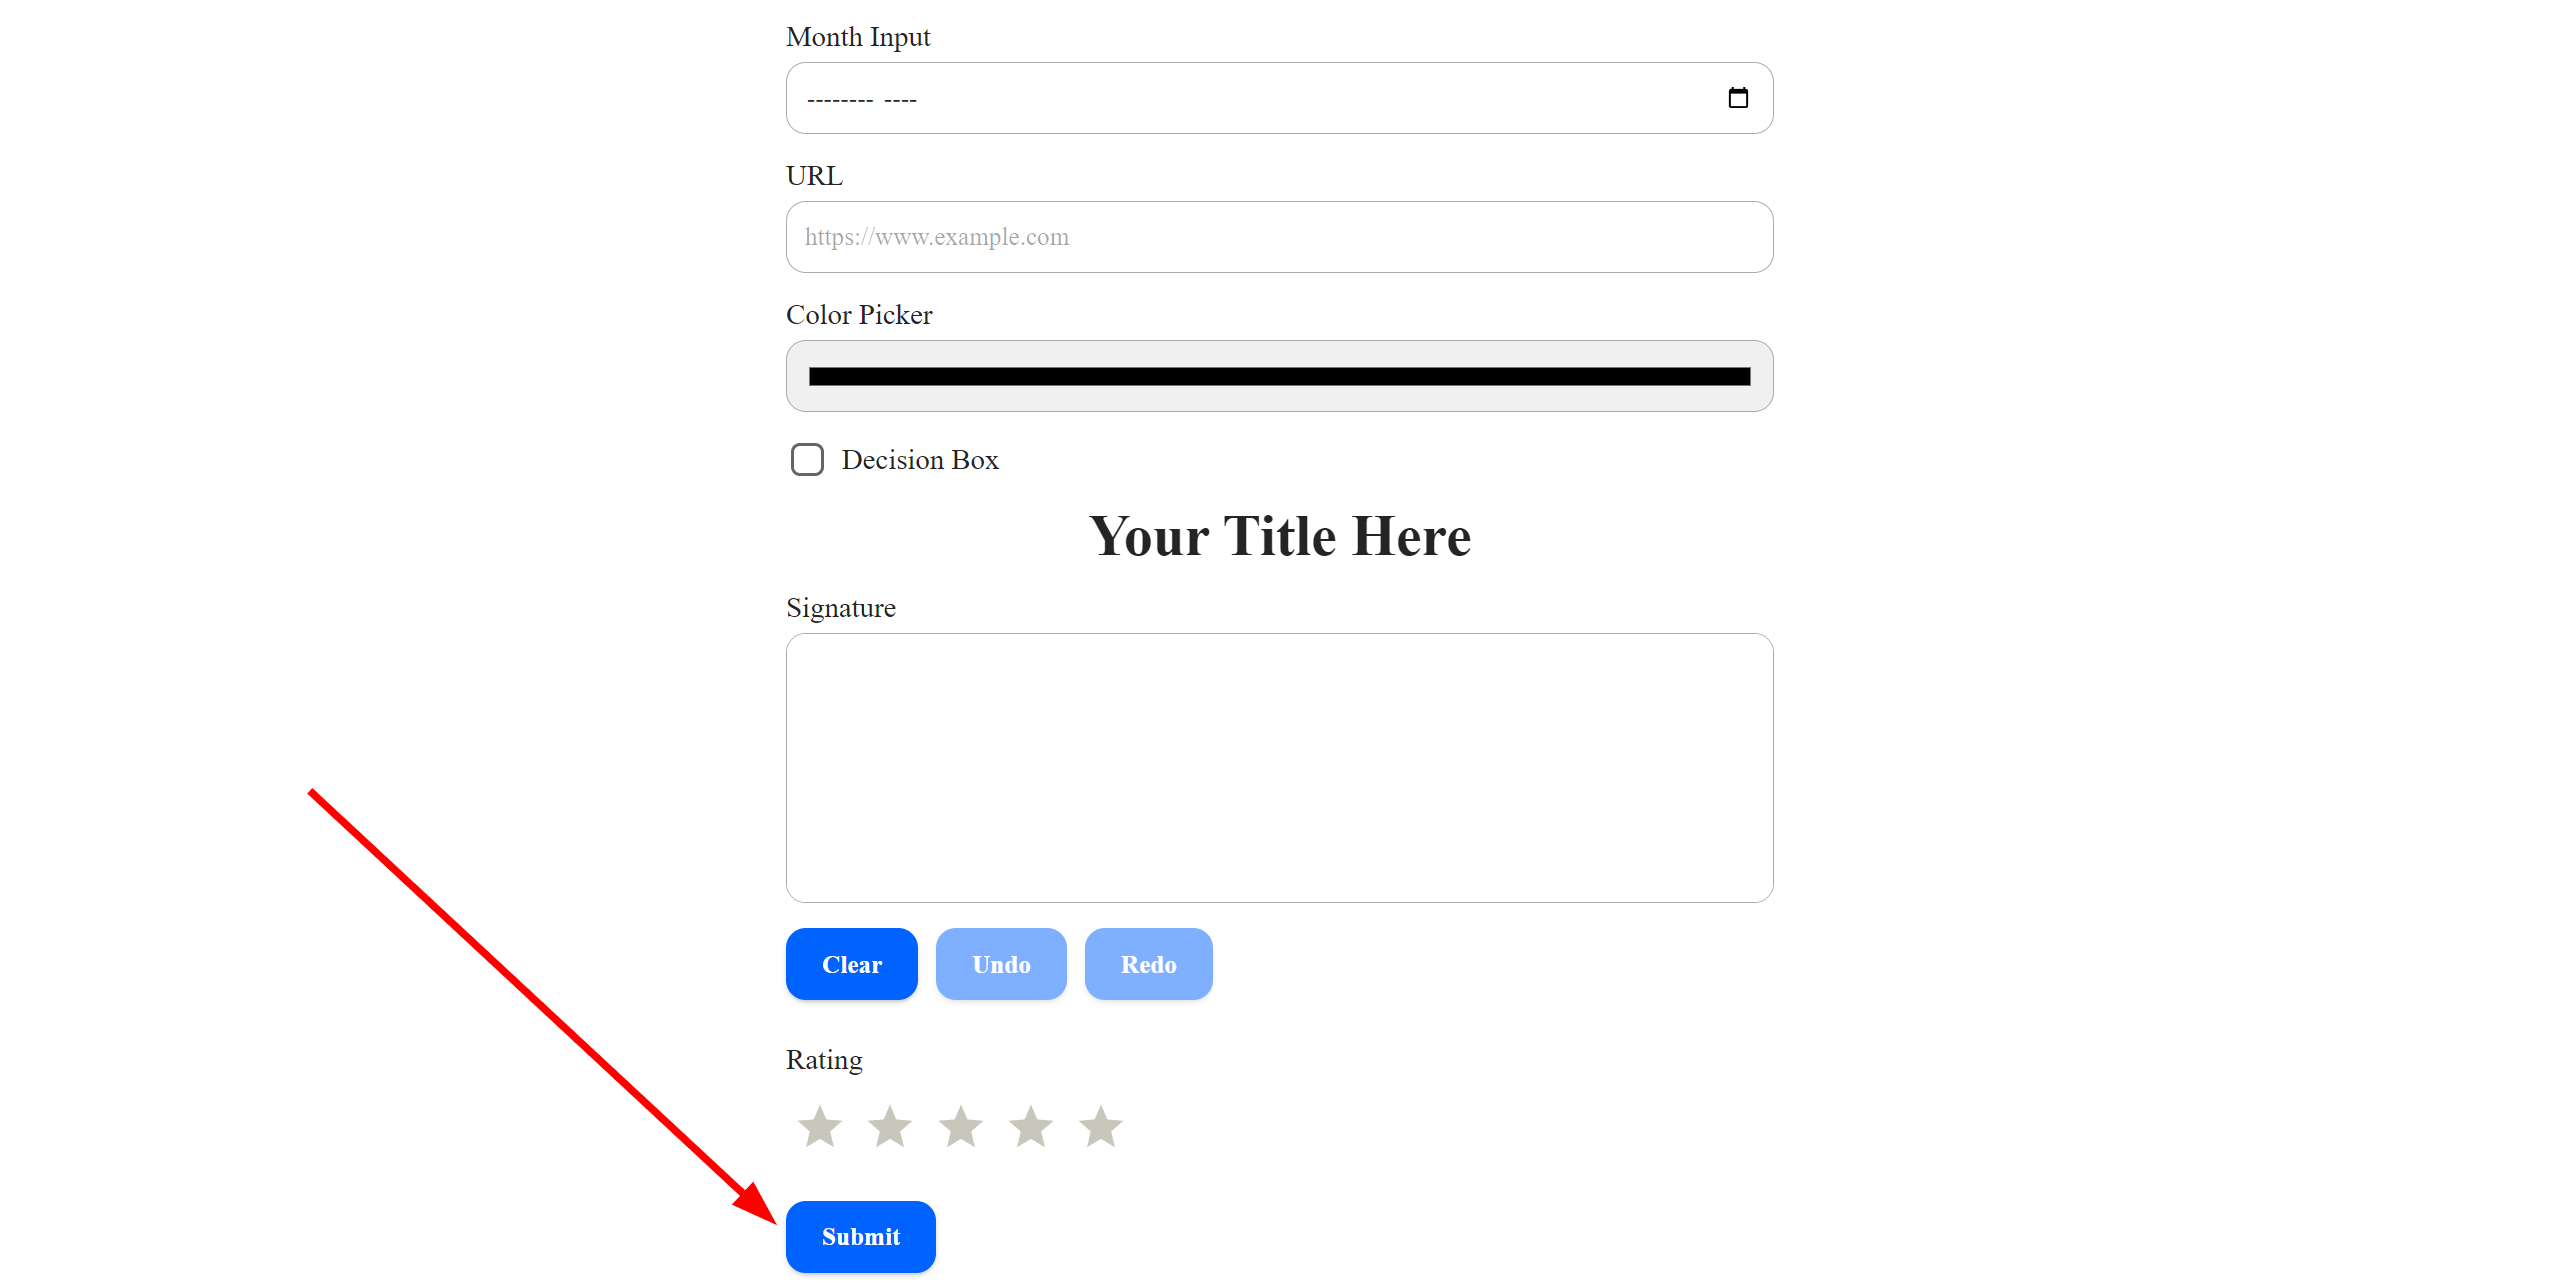Click the Undo signature button
The height and width of the screenshot is (1284, 2560).
1000,963
